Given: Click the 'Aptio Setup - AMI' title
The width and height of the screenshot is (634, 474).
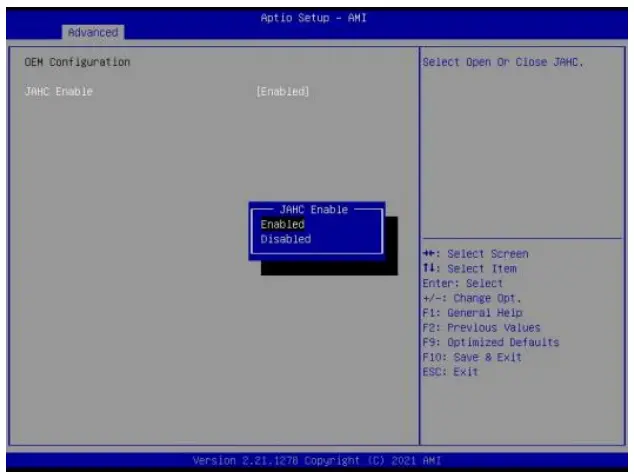Looking at the screenshot, I should pyautogui.click(x=314, y=18).
